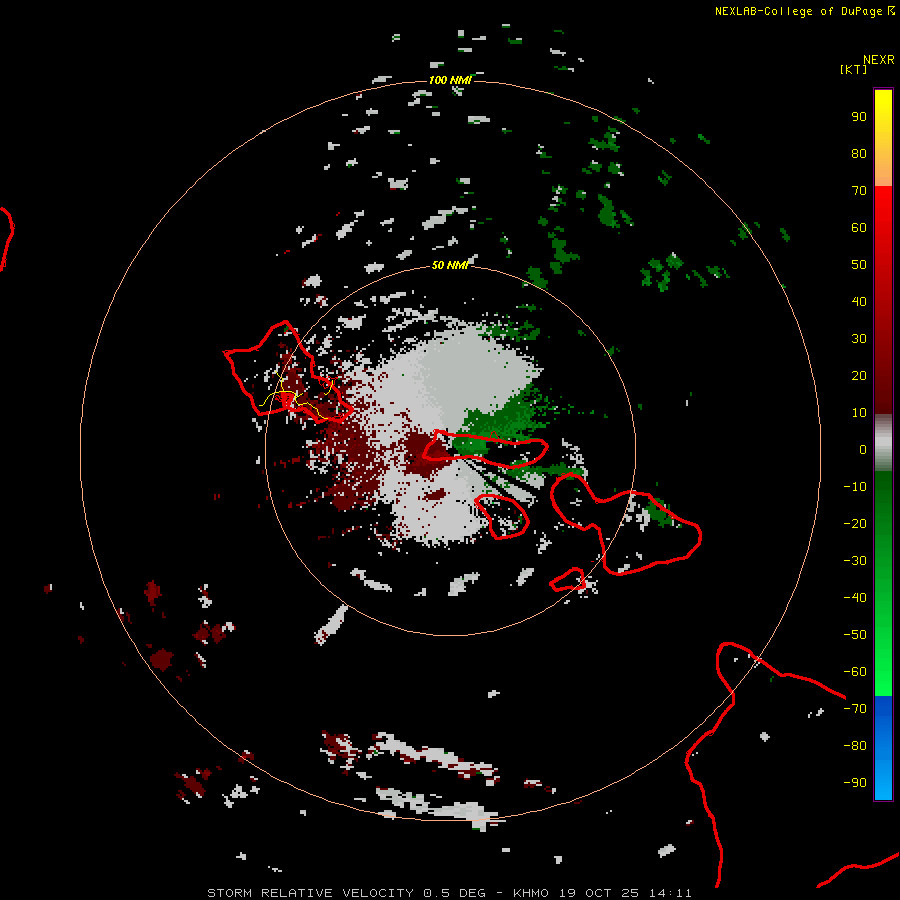Click the -80 value on velocity scale
The height and width of the screenshot is (900, 900).
point(855,746)
